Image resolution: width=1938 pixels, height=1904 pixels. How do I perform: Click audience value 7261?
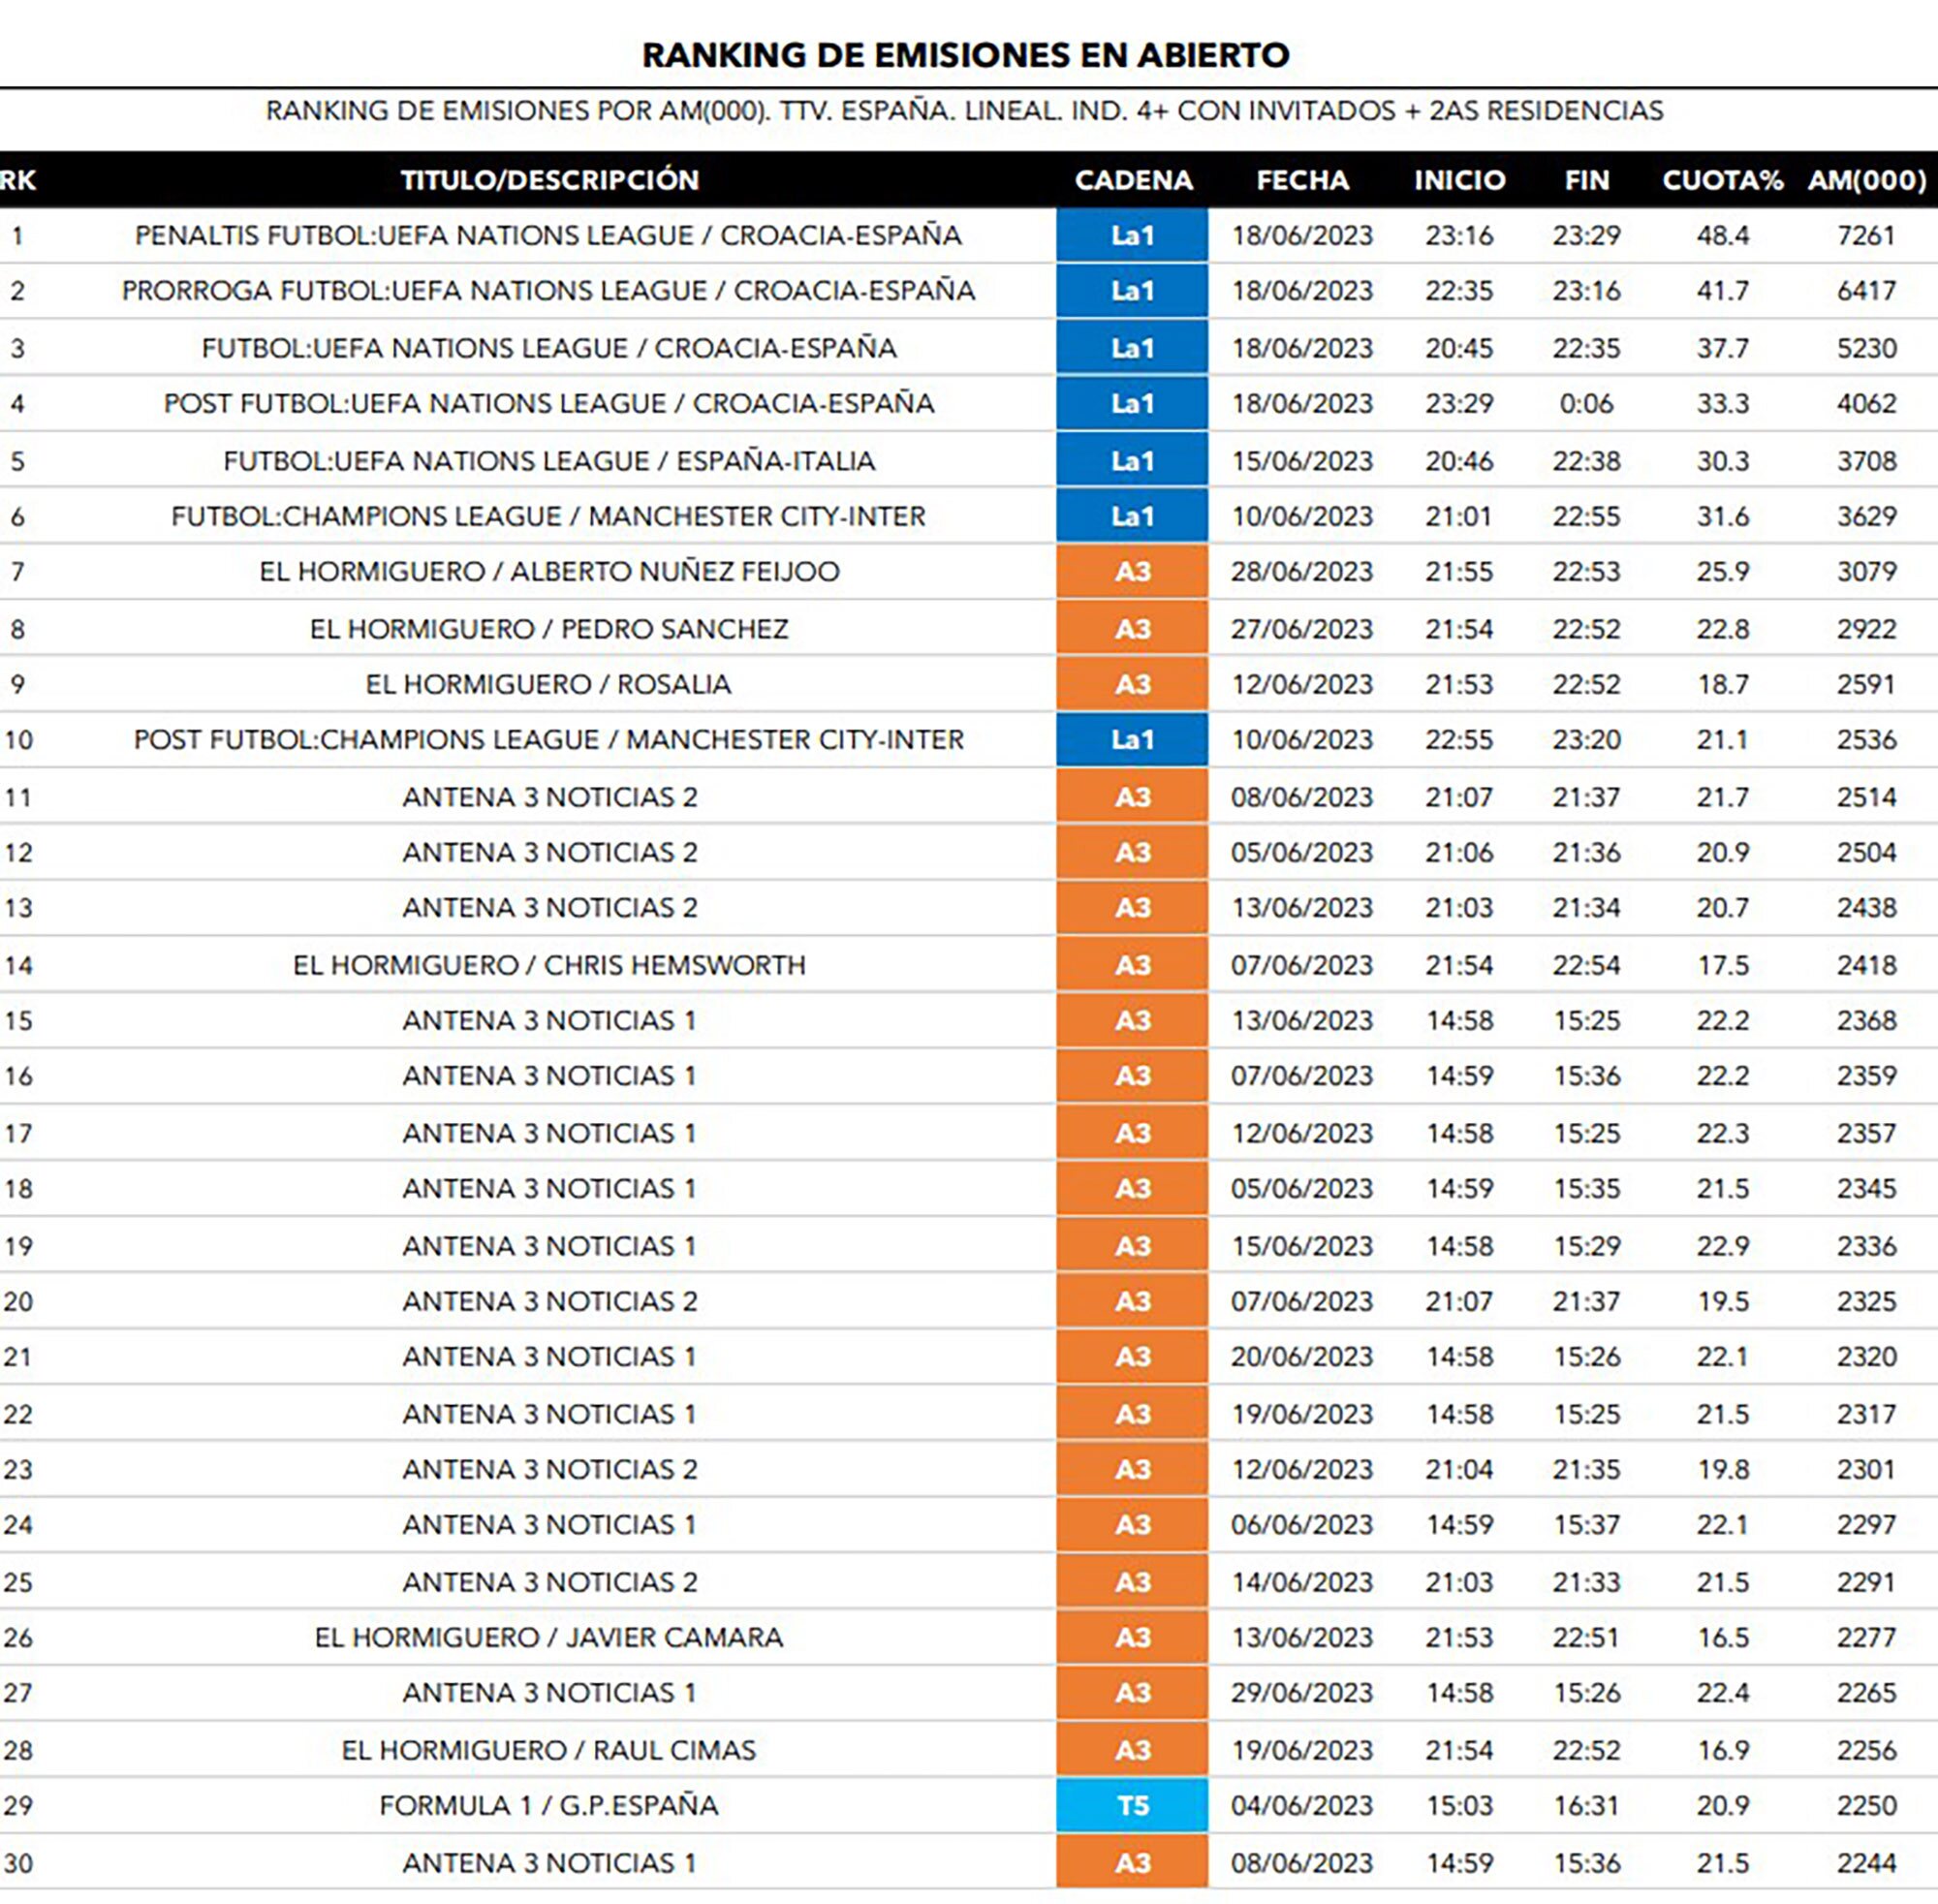[1866, 235]
